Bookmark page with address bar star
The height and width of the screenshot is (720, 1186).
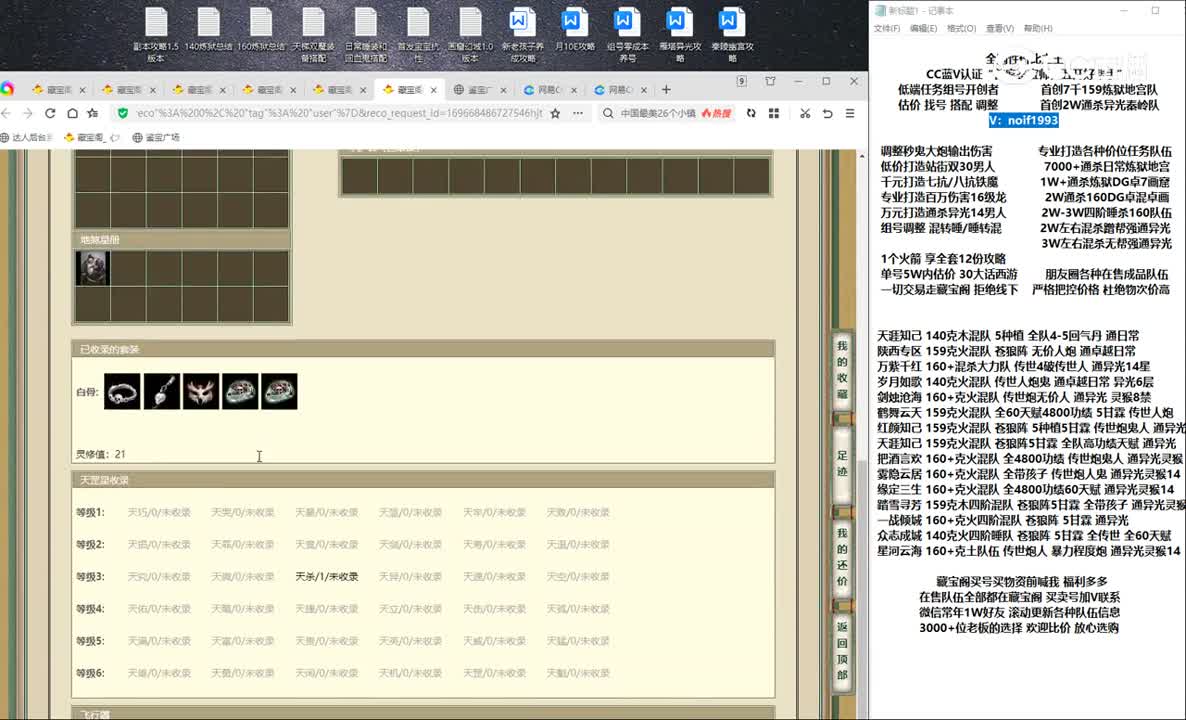click(555, 113)
